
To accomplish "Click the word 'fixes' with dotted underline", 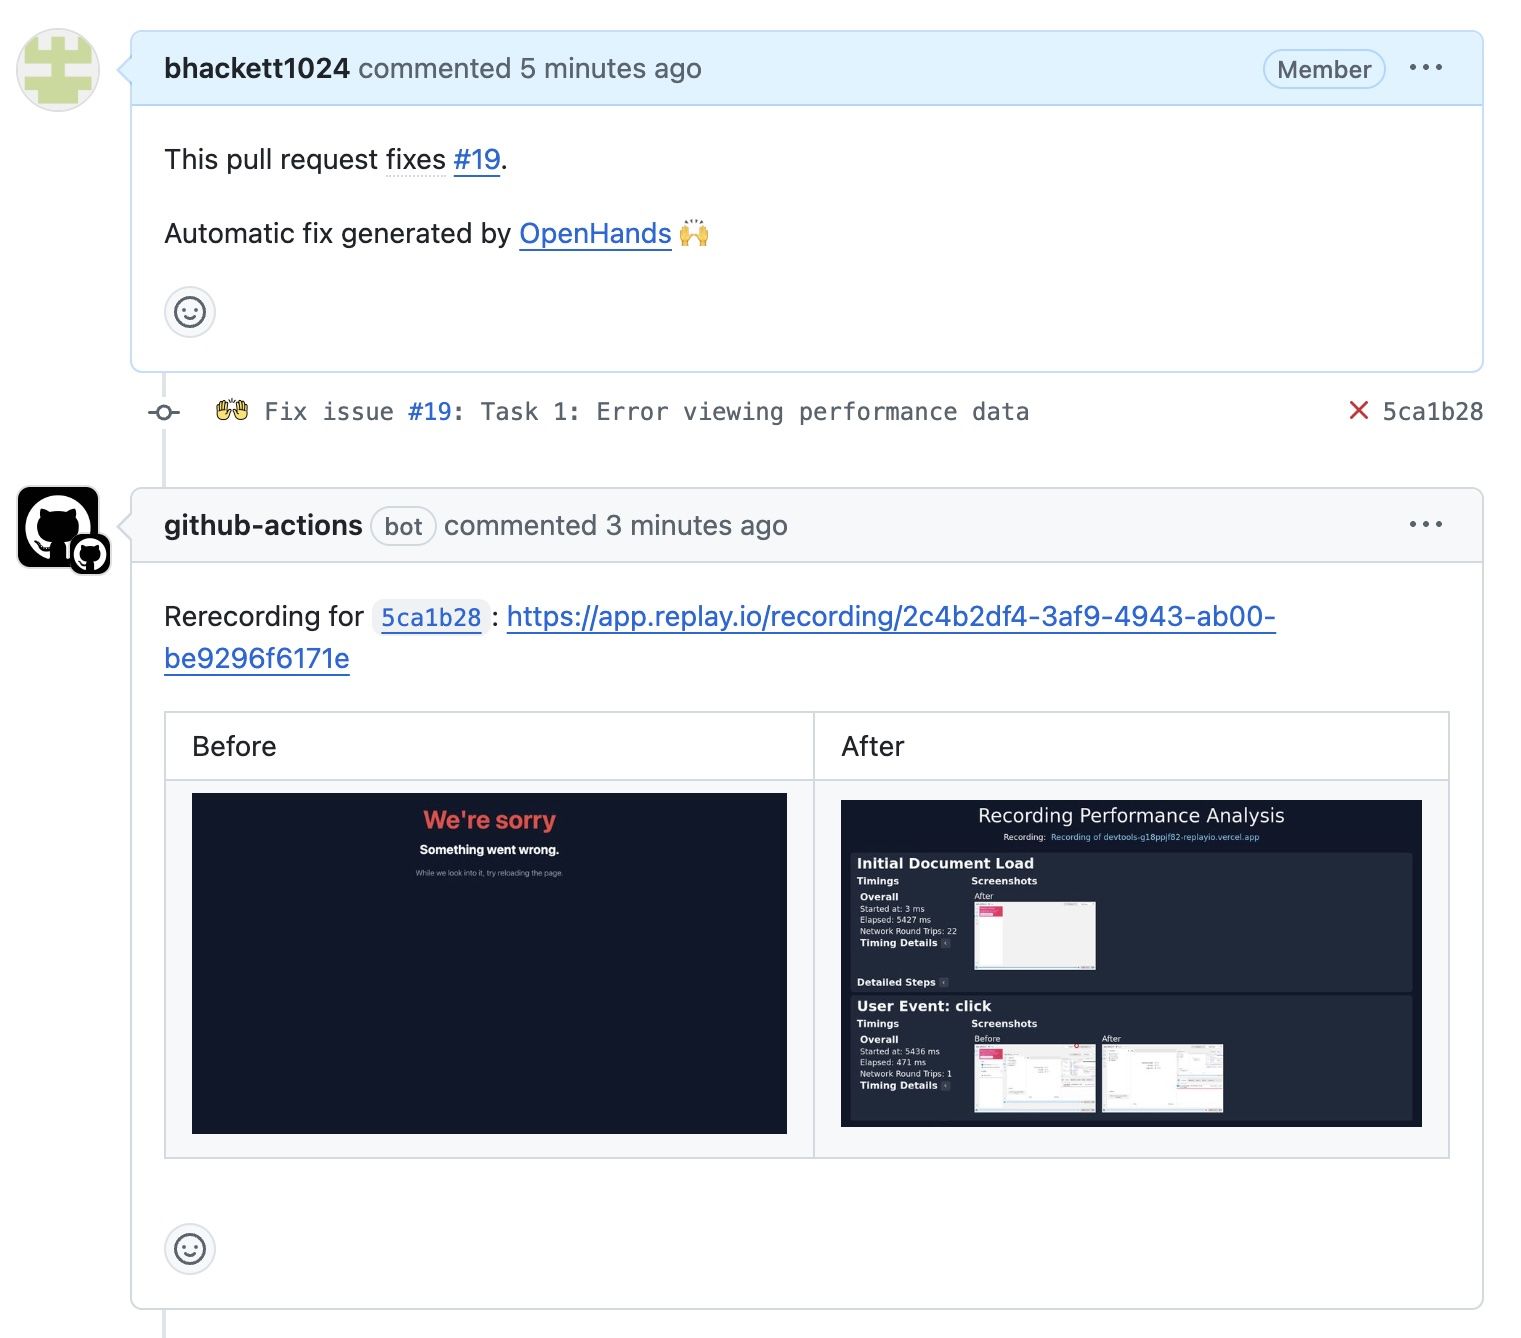I will [x=416, y=159].
